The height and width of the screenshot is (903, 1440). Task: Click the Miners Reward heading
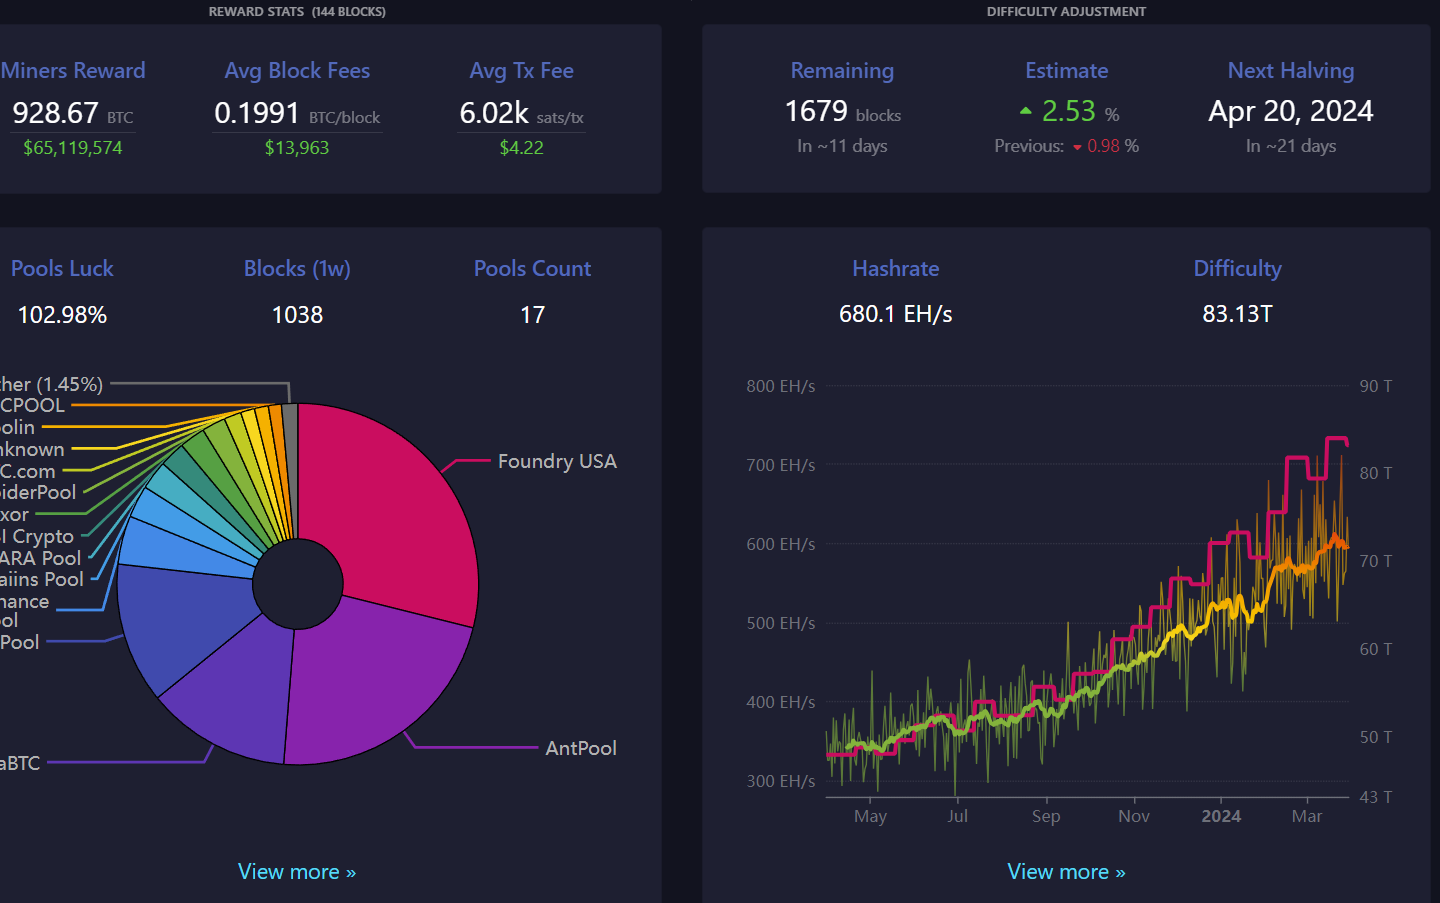pyautogui.click(x=73, y=70)
